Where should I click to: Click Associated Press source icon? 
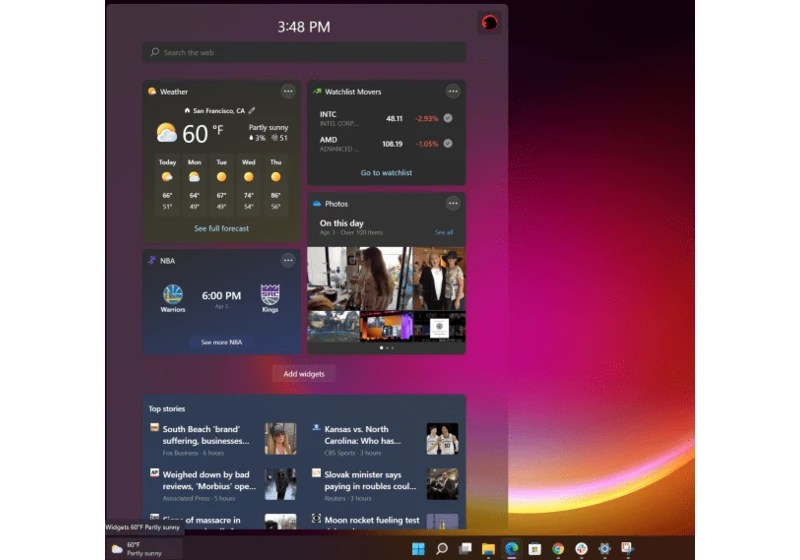tap(154, 473)
